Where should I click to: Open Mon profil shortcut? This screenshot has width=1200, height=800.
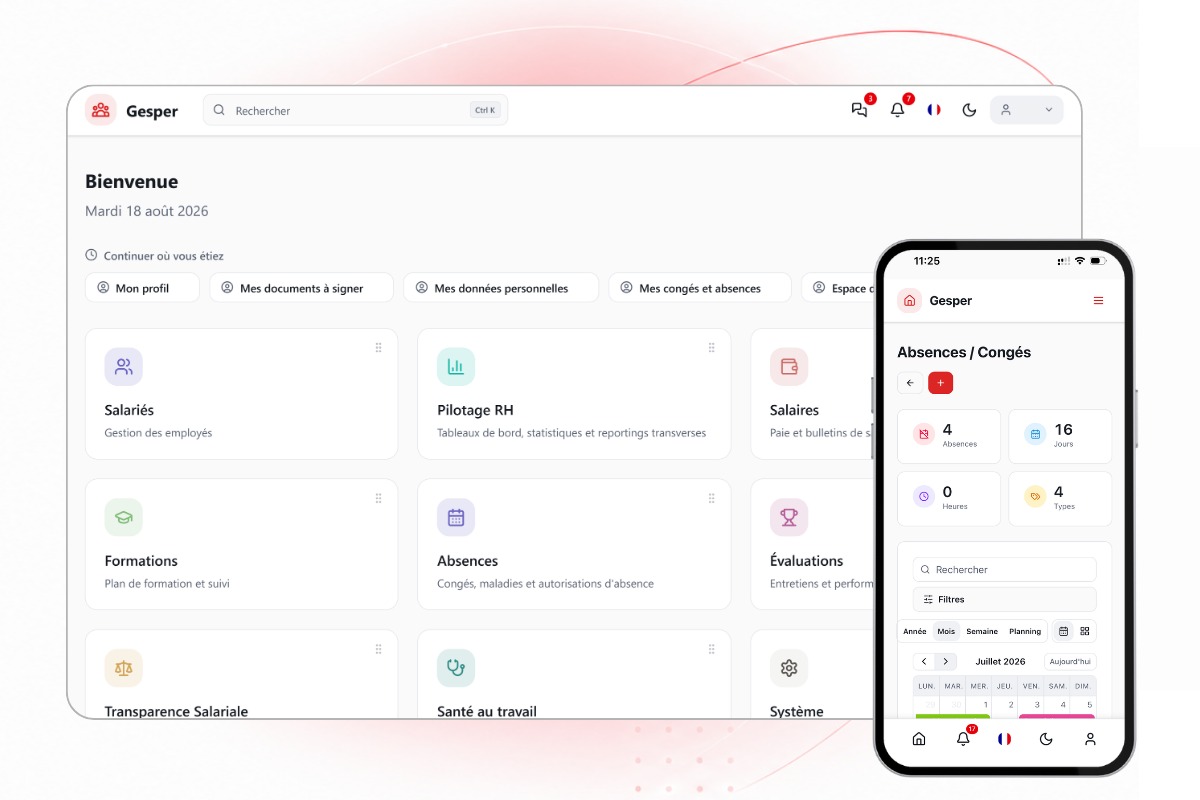click(x=142, y=288)
